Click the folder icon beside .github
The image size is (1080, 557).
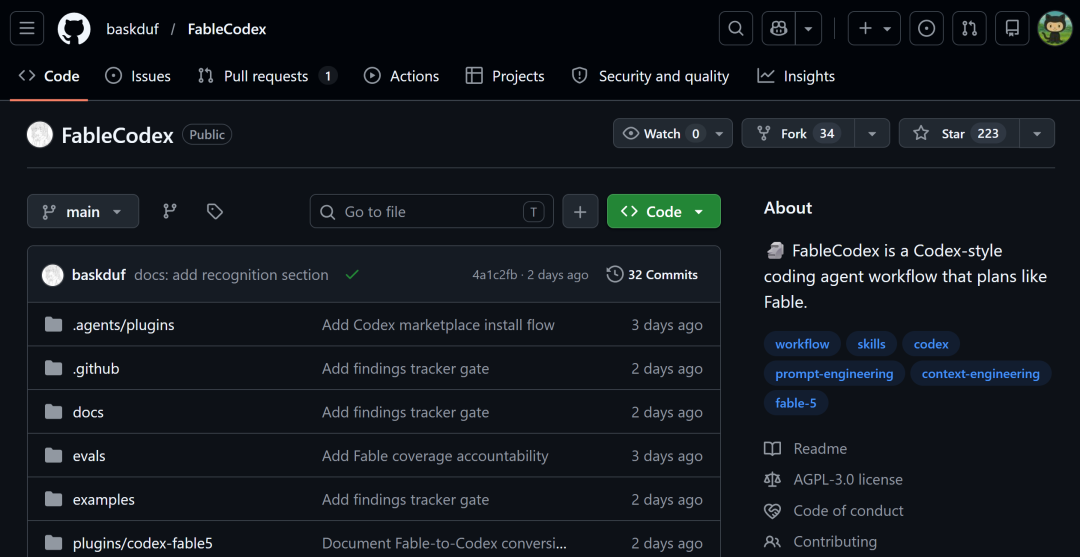pos(53,368)
